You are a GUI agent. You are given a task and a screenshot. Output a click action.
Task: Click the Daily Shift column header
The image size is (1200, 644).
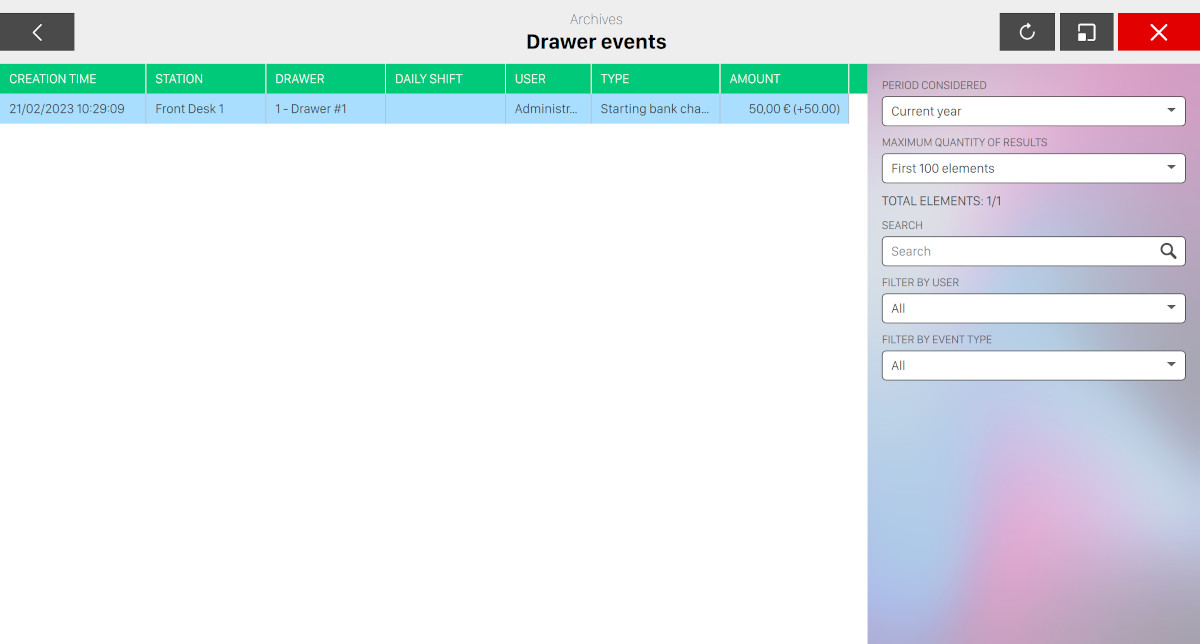click(x=445, y=79)
